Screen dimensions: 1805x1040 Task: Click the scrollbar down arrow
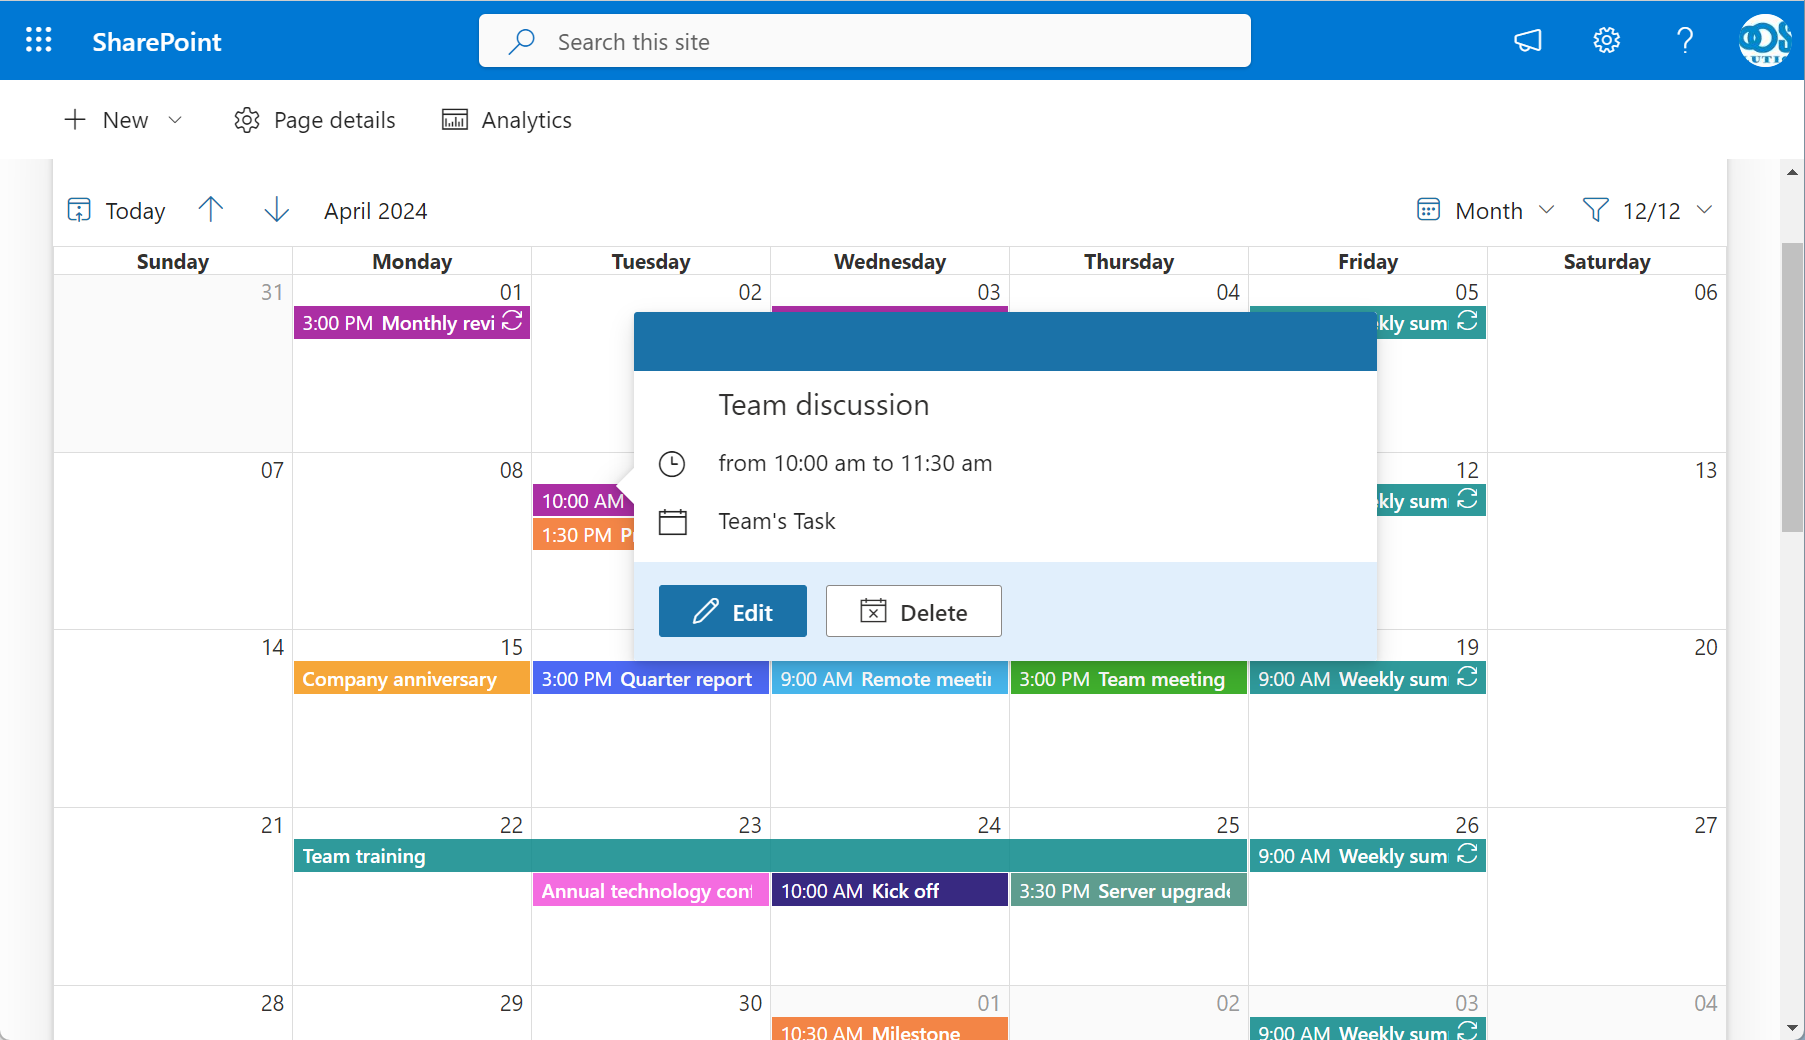pyautogui.click(x=1792, y=1027)
